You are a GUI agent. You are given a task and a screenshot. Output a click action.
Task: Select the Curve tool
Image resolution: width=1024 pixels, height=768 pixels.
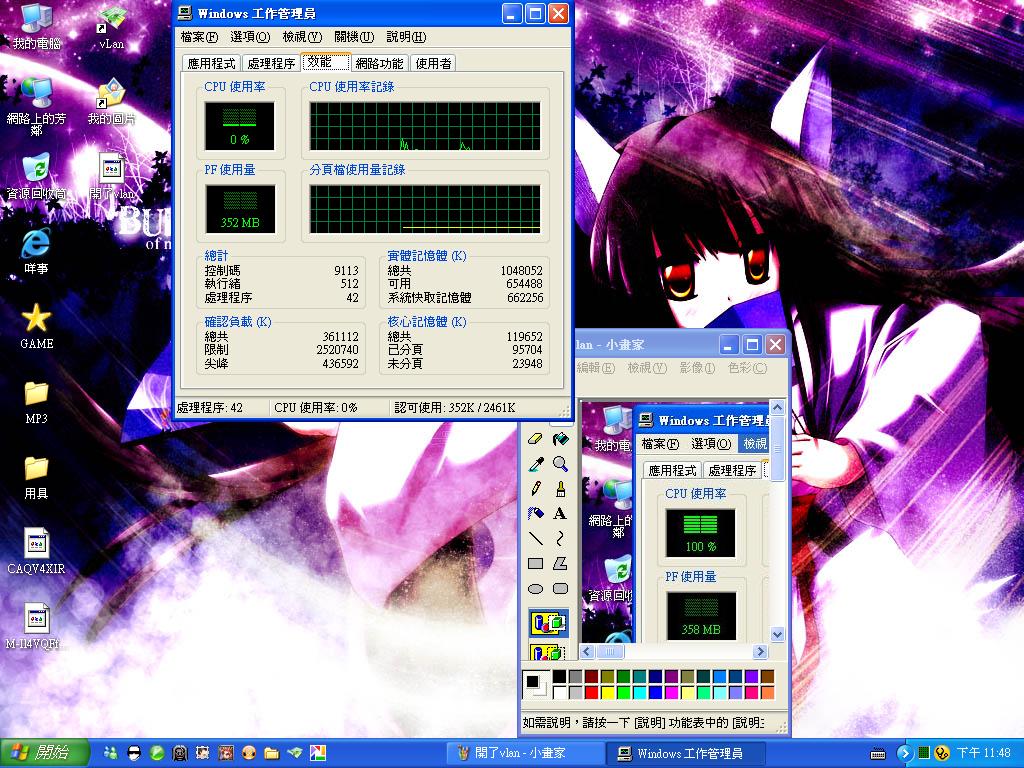tap(558, 537)
